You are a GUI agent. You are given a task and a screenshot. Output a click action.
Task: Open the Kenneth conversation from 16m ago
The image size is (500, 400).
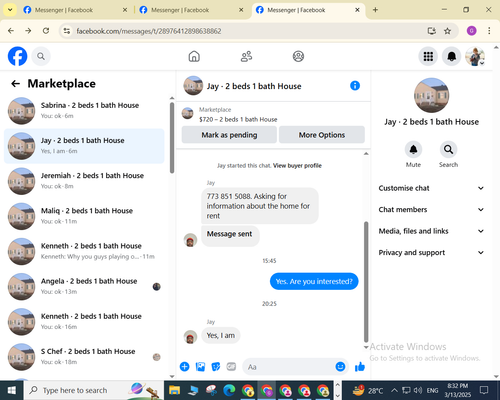(x=84, y=322)
